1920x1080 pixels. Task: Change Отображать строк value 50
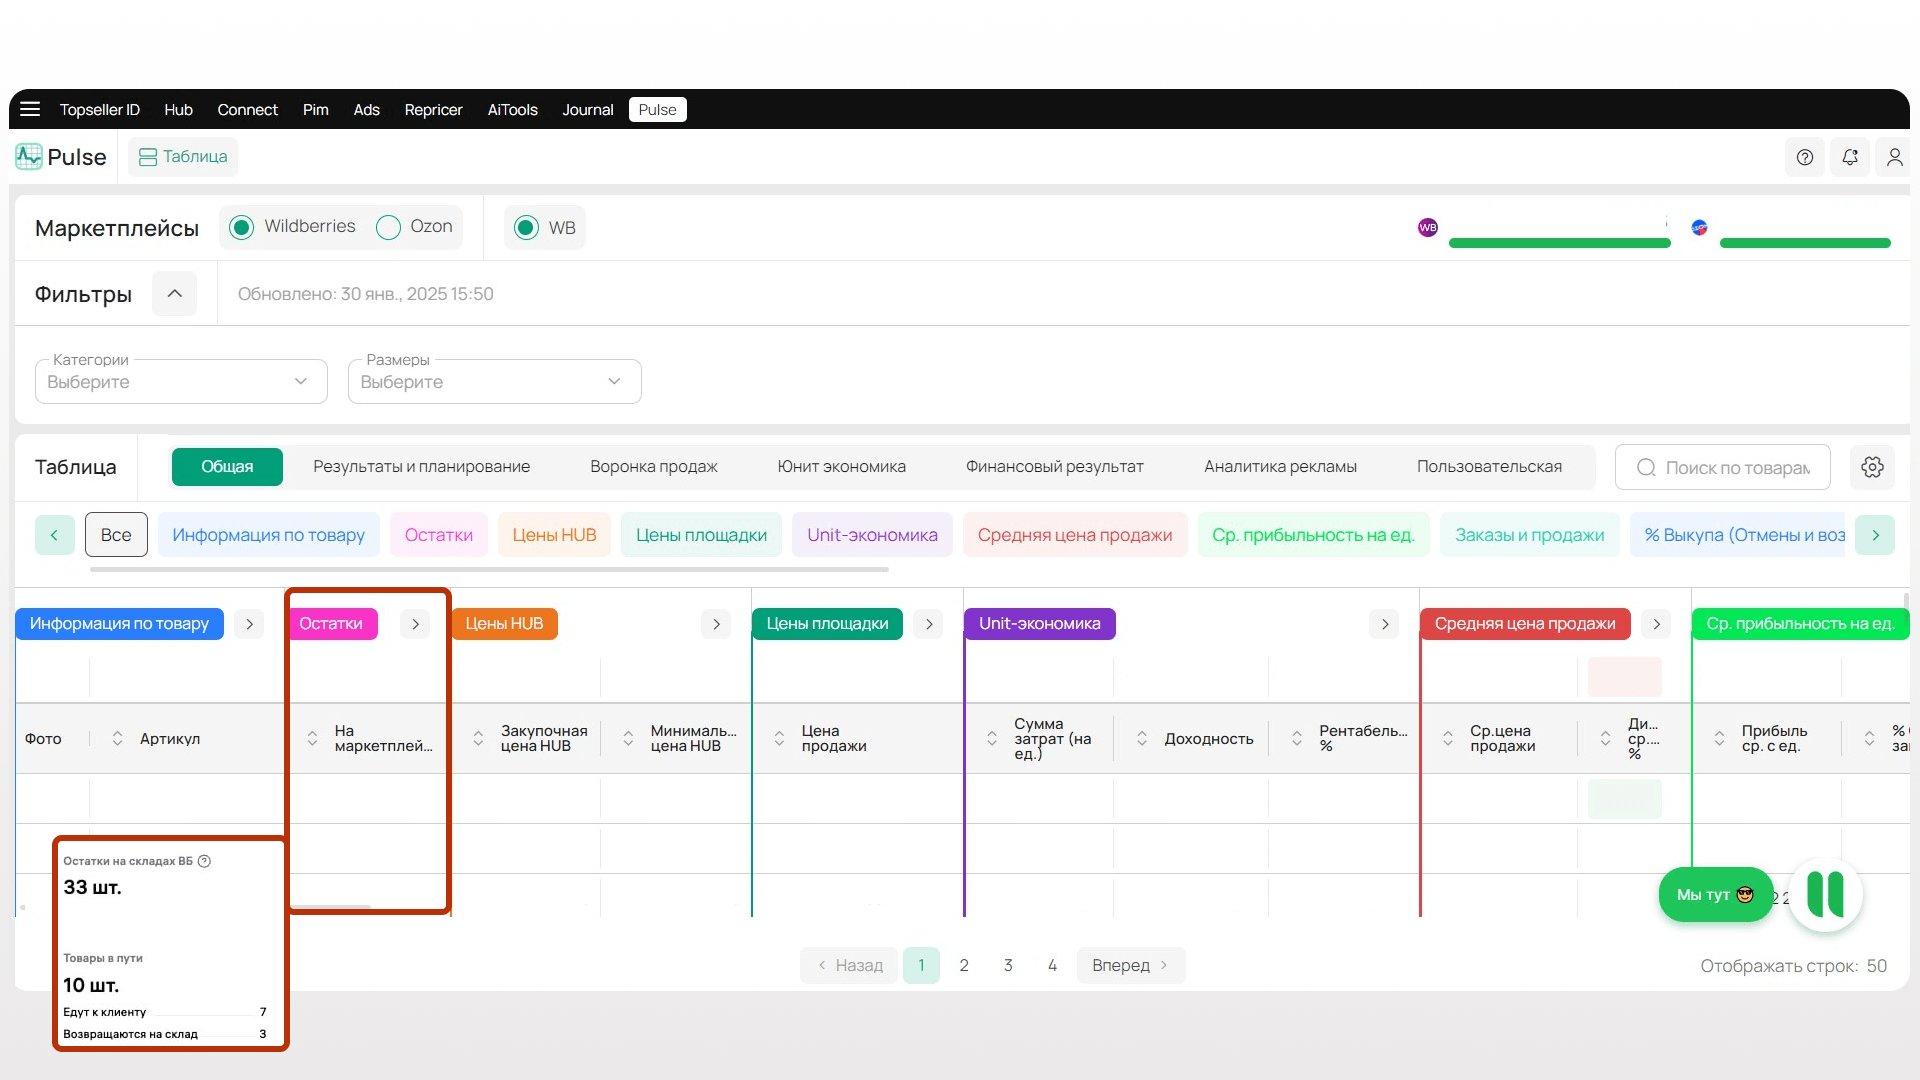tap(1876, 966)
